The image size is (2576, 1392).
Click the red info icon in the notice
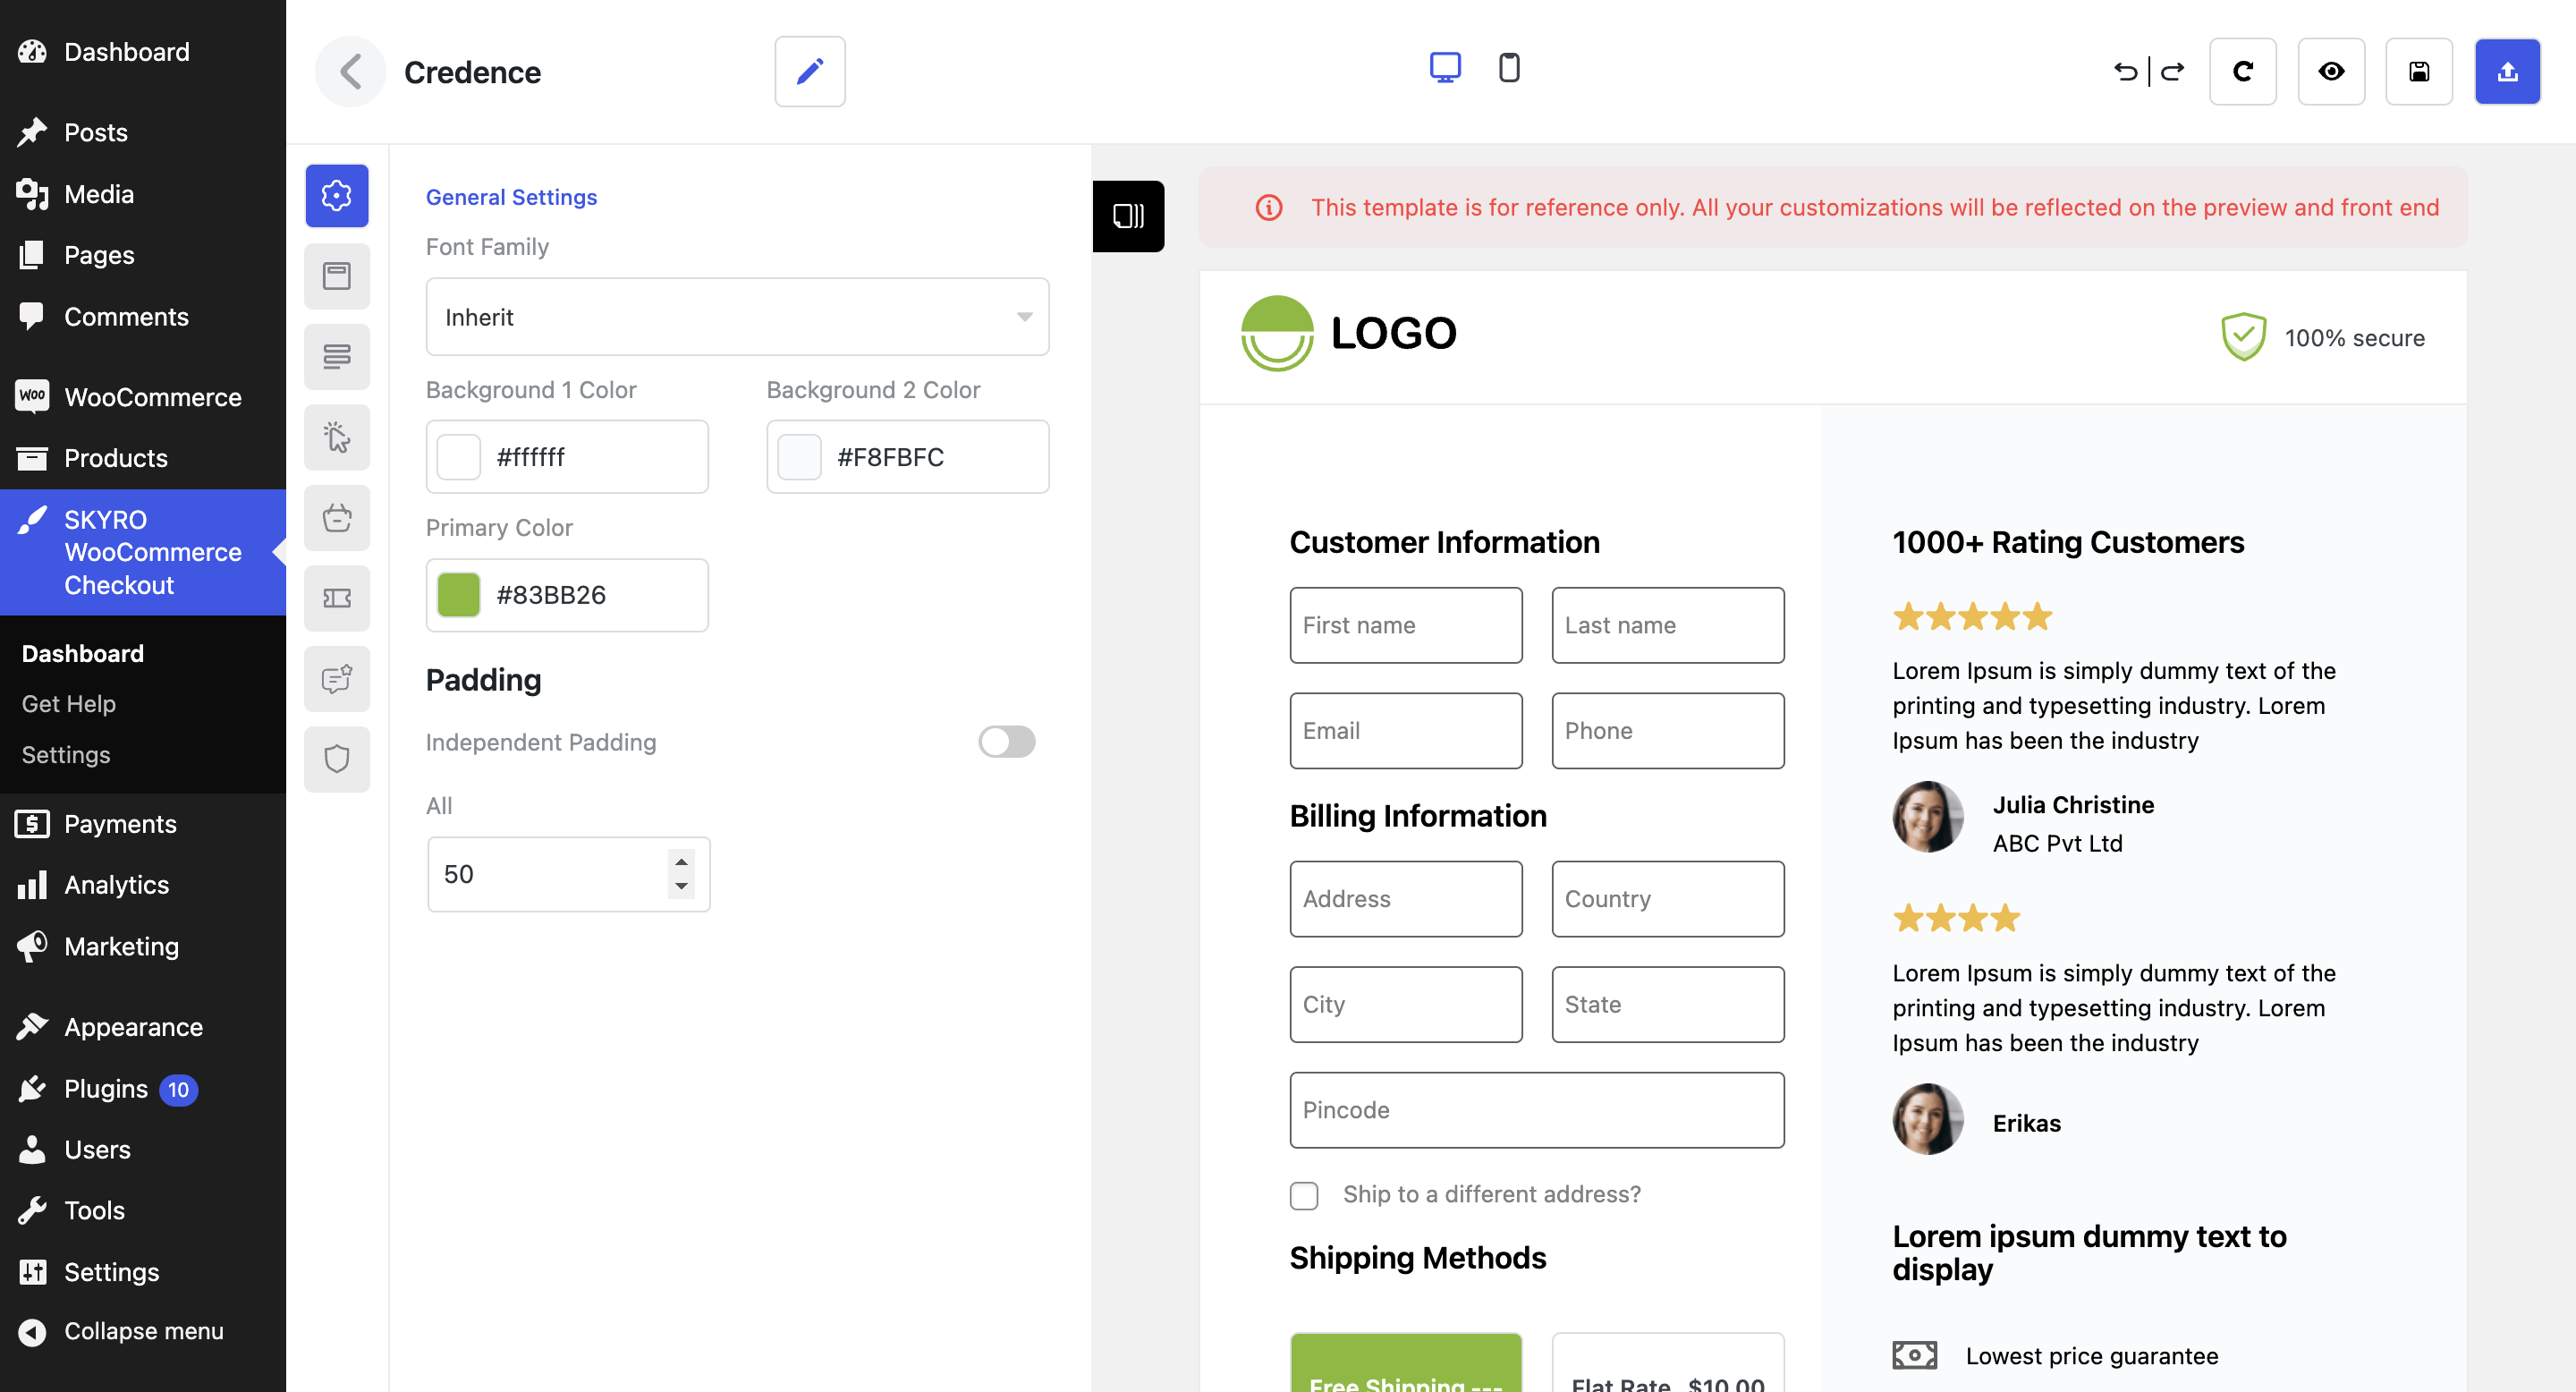pyautogui.click(x=1269, y=208)
